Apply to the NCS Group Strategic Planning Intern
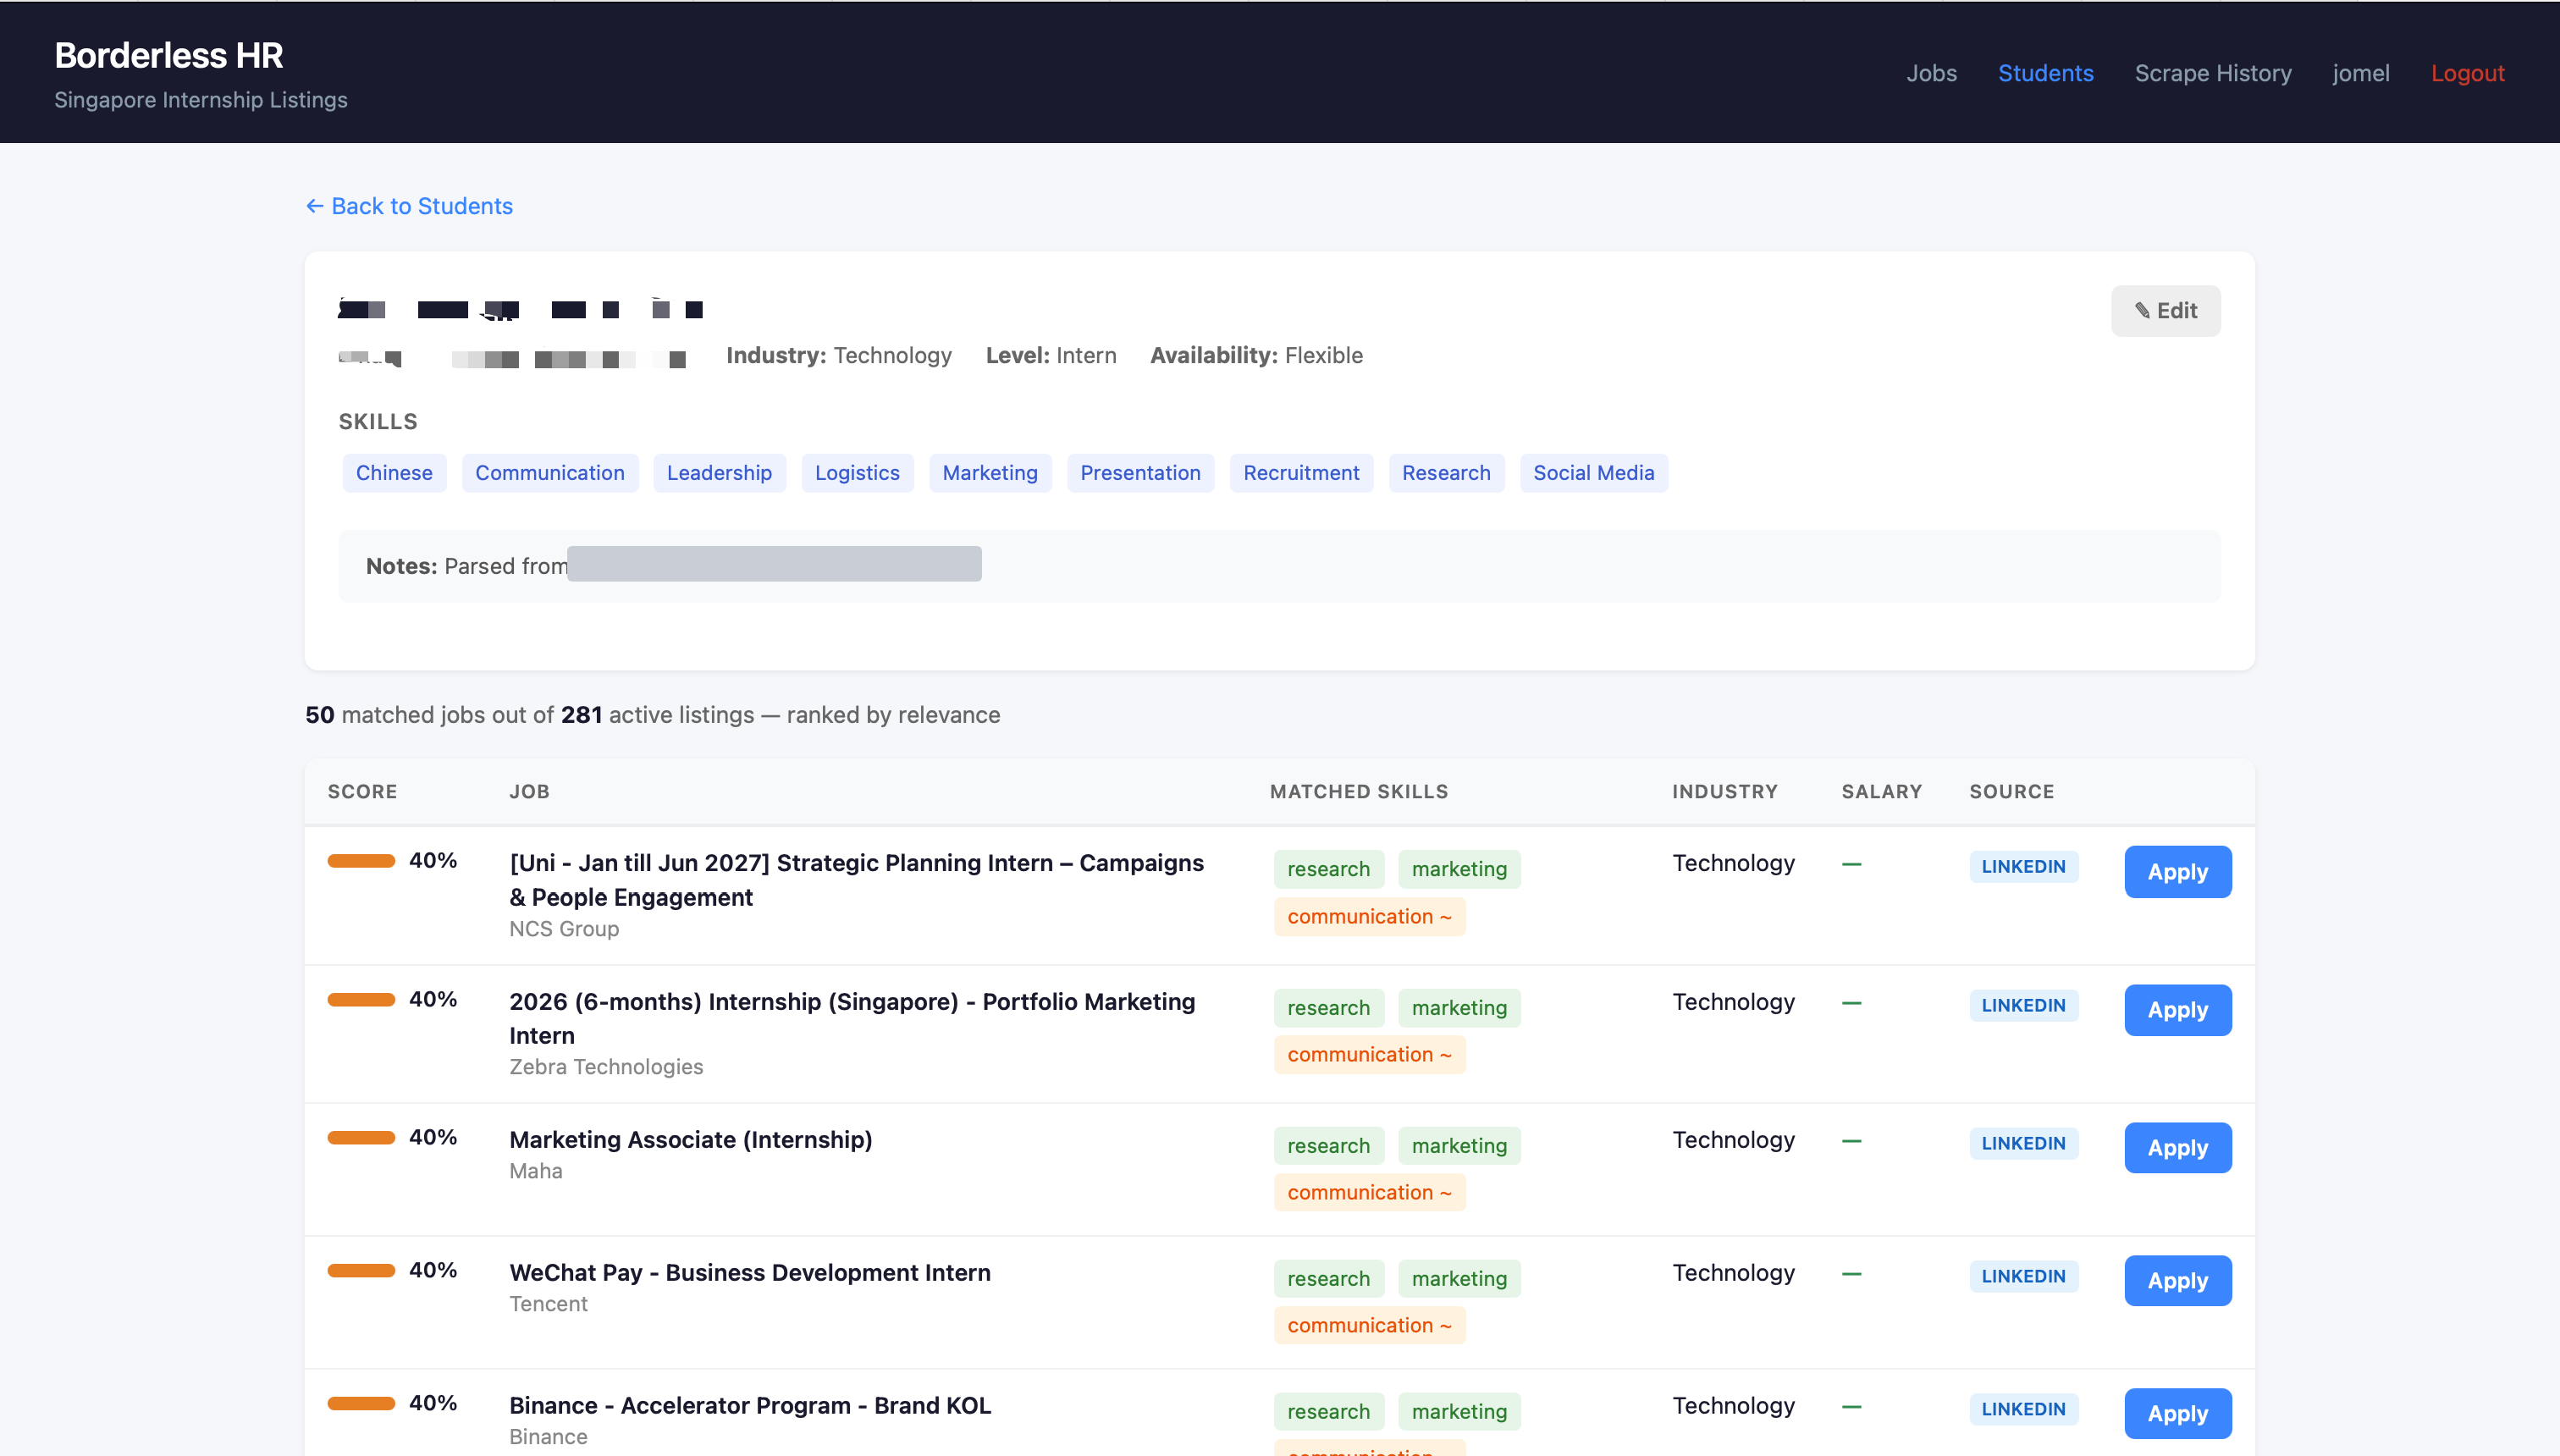This screenshot has height=1456, width=2560. click(x=2177, y=872)
